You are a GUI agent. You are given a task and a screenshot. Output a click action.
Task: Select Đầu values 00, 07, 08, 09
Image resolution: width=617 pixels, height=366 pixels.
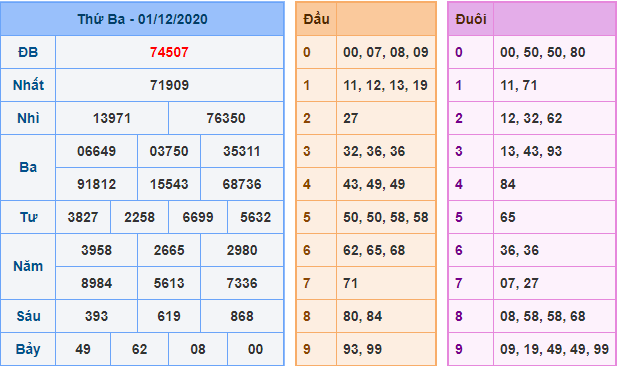386,52
